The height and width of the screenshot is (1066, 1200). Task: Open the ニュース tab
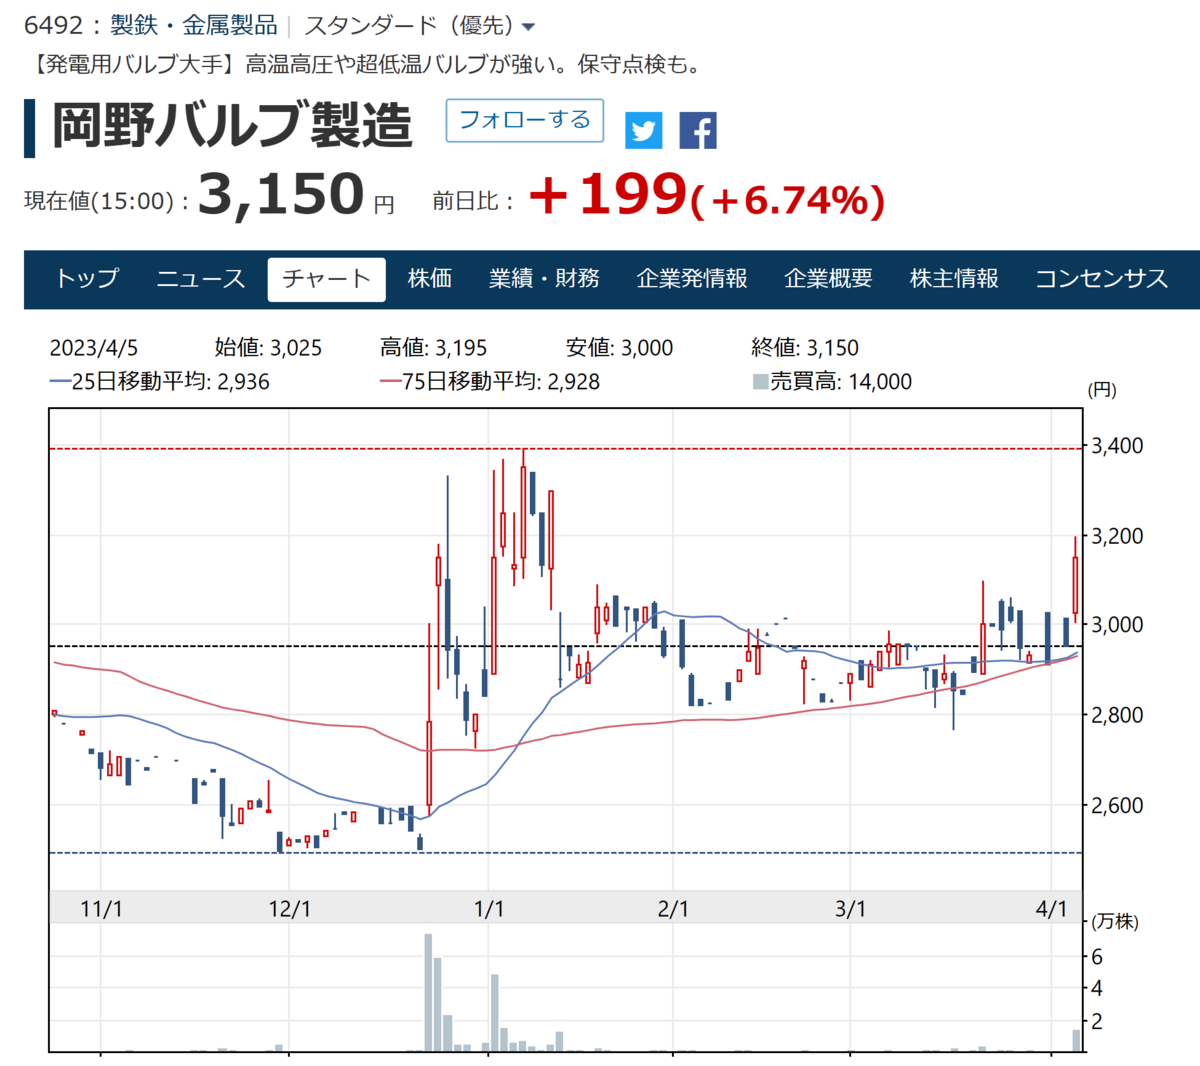[x=200, y=279]
